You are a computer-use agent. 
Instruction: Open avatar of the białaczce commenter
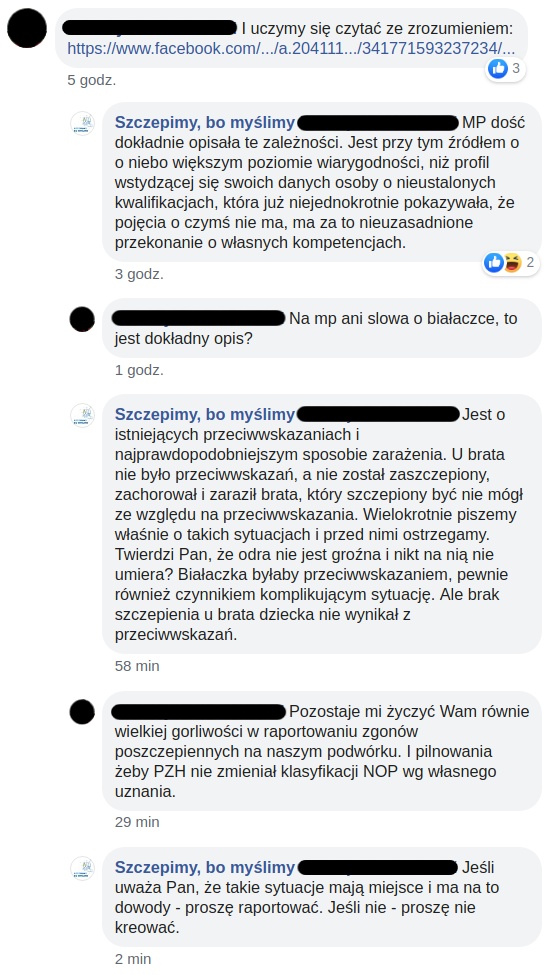pos(83,319)
